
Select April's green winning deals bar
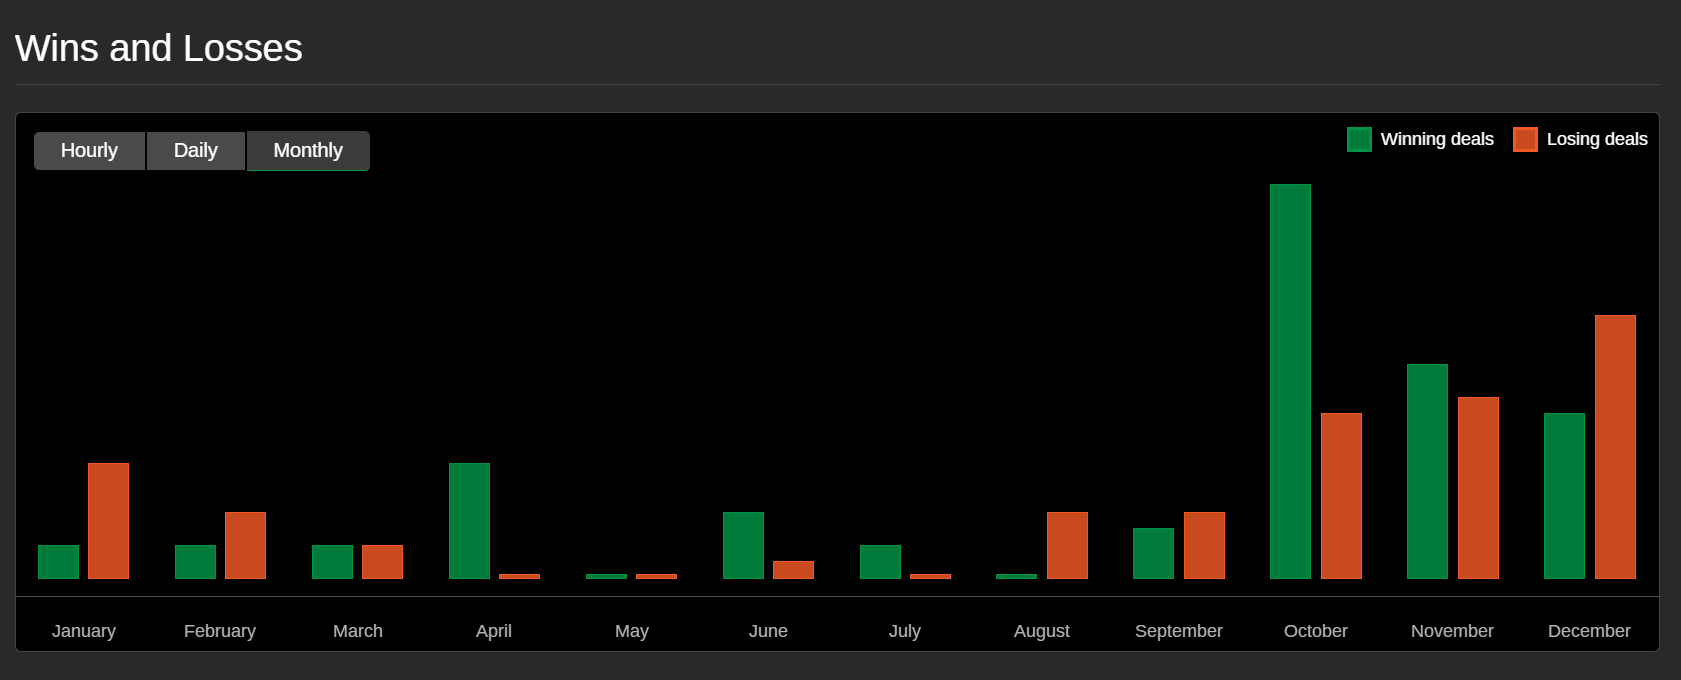[469, 521]
